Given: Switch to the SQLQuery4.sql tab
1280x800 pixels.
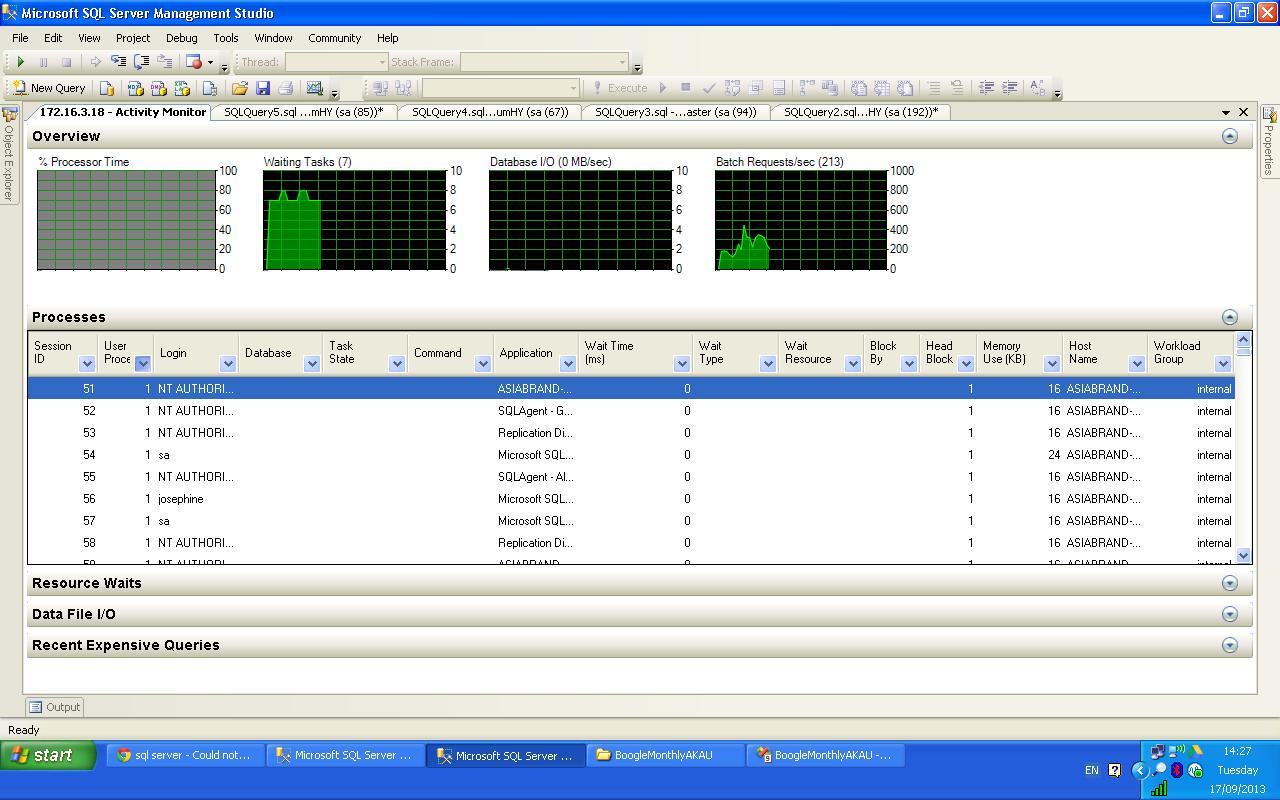Looking at the screenshot, I should tap(490, 112).
